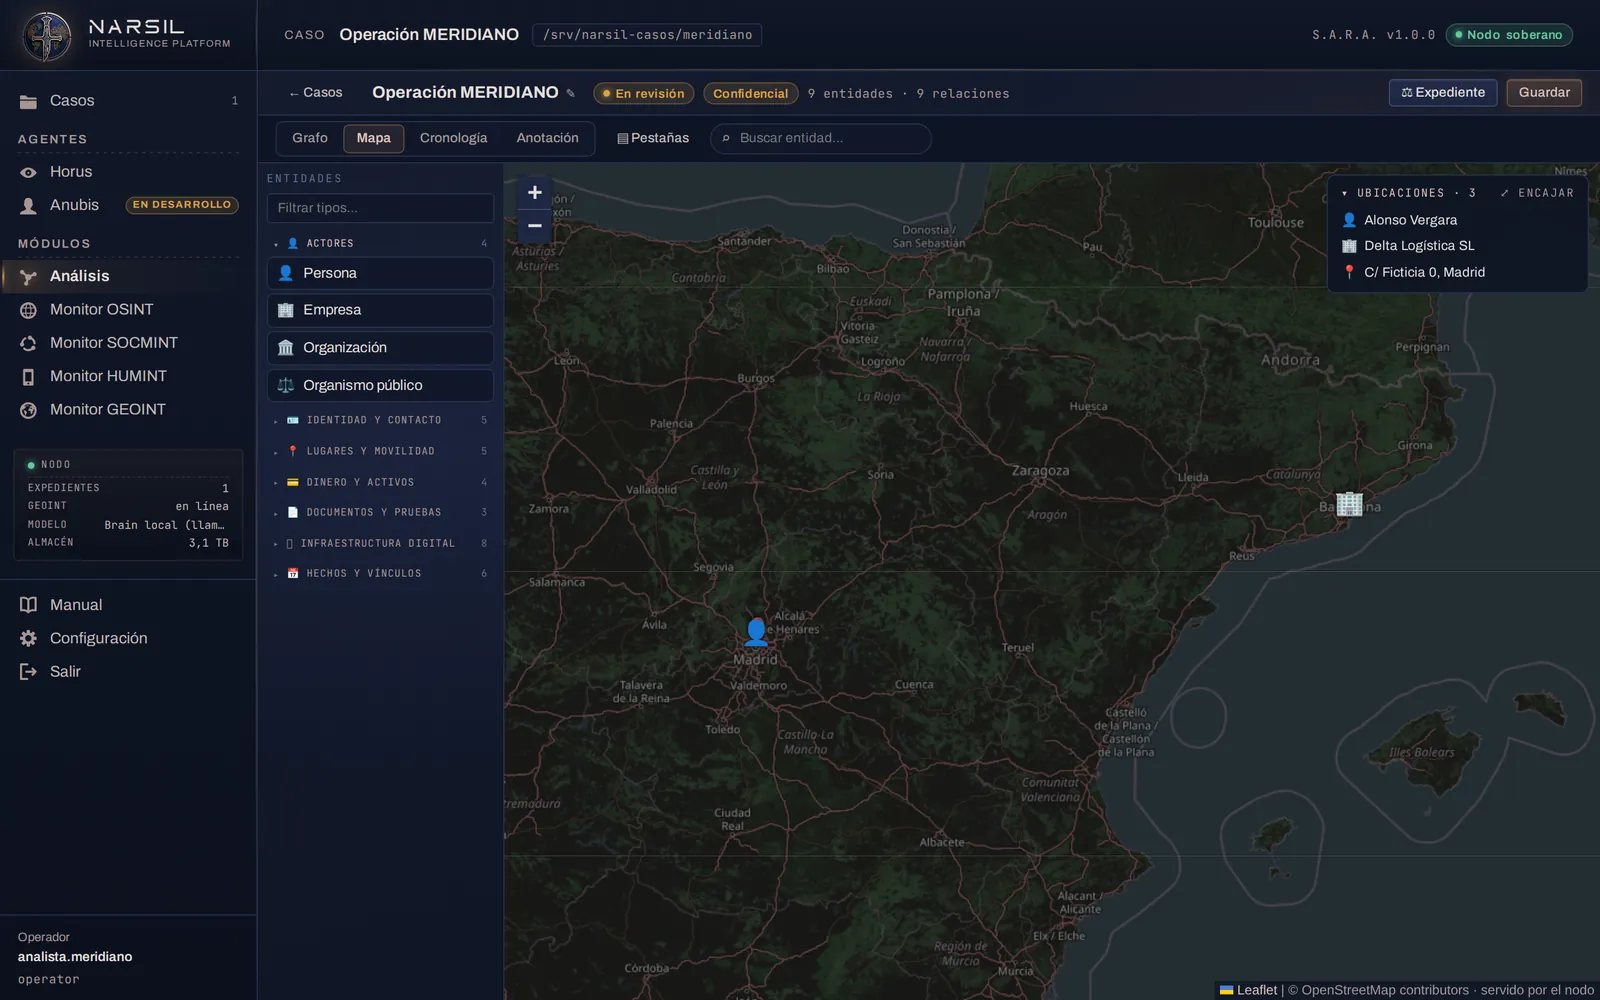The width and height of the screenshot is (1600, 1000).
Task: Collapse the ACTORES category
Action: [x=380, y=243]
